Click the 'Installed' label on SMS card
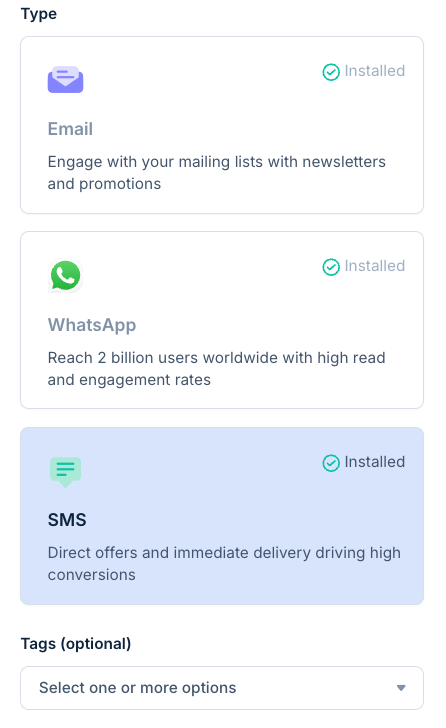Image resolution: width=446 pixels, height=728 pixels. pos(375,462)
